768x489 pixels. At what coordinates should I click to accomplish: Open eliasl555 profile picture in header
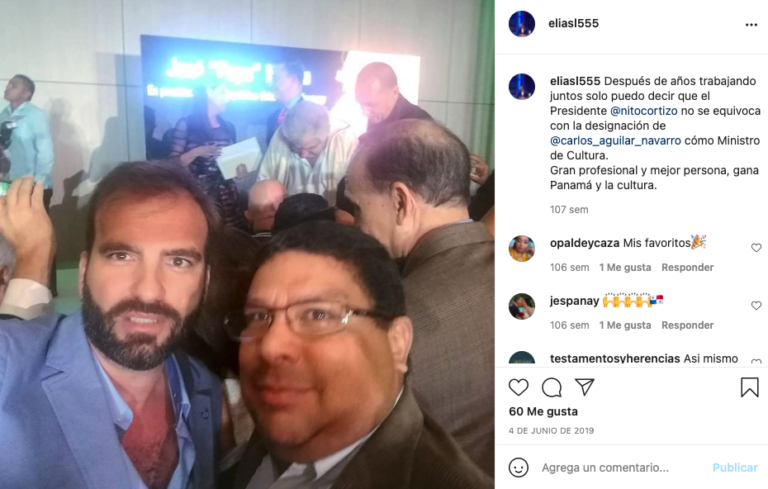(522, 24)
